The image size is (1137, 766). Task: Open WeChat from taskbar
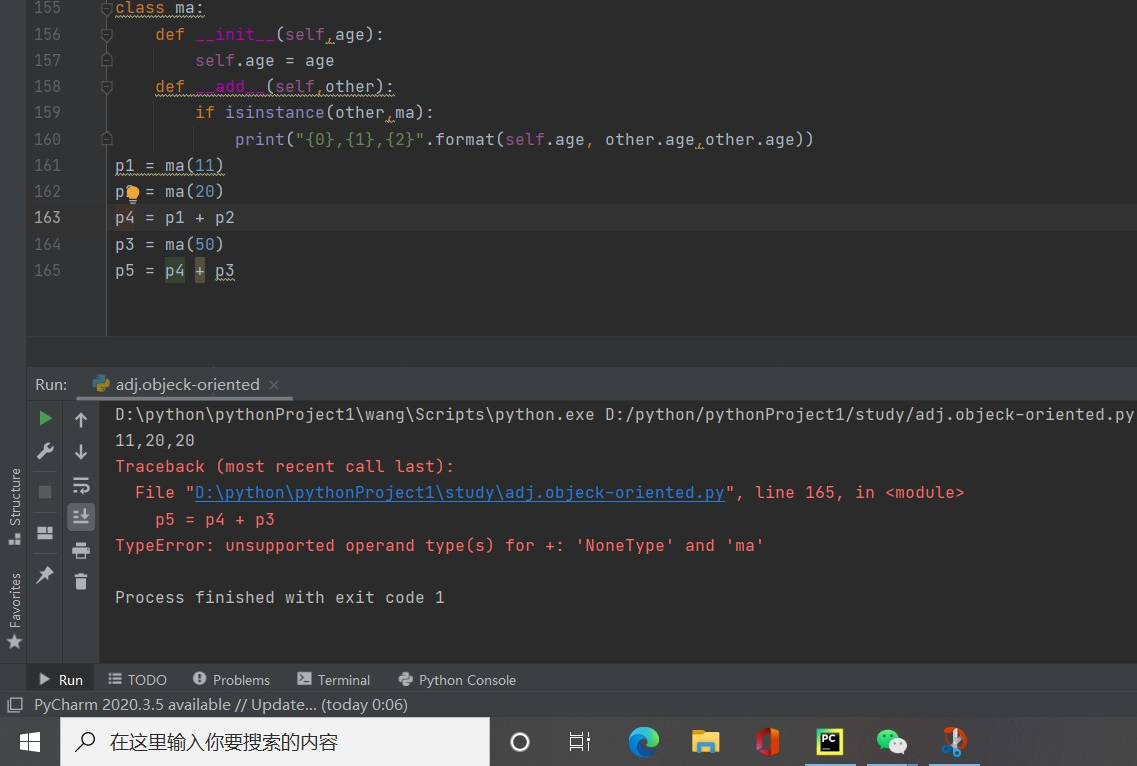892,741
